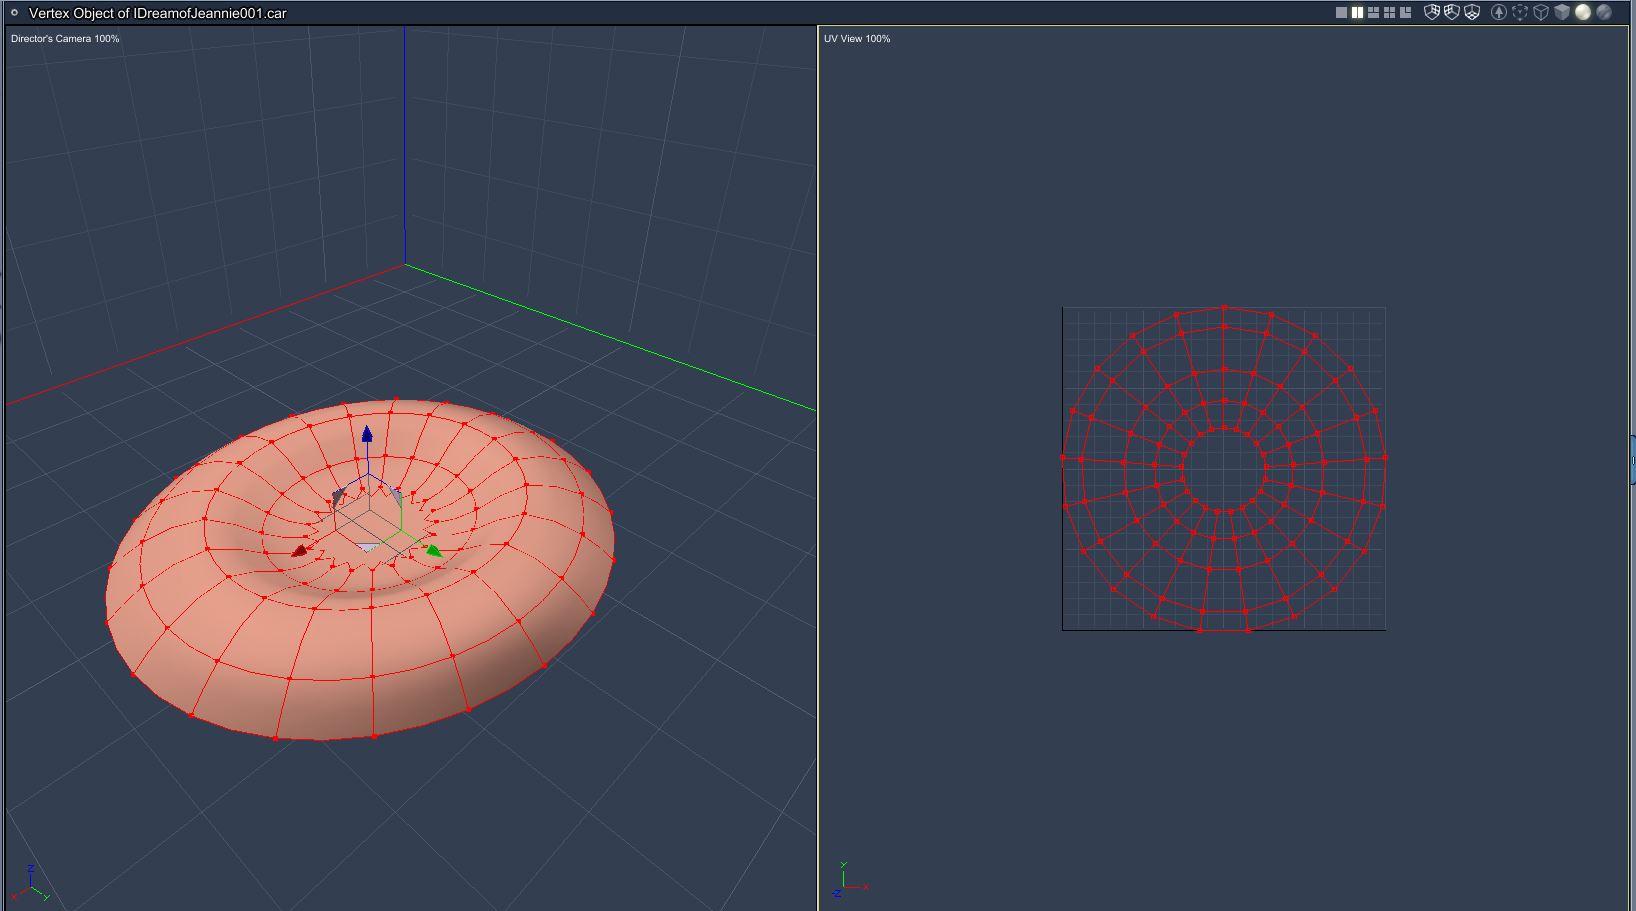Screen dimensions: 1636x911
Task: Click dark red axis arrow of manipulator
Action: click(300, 551)
